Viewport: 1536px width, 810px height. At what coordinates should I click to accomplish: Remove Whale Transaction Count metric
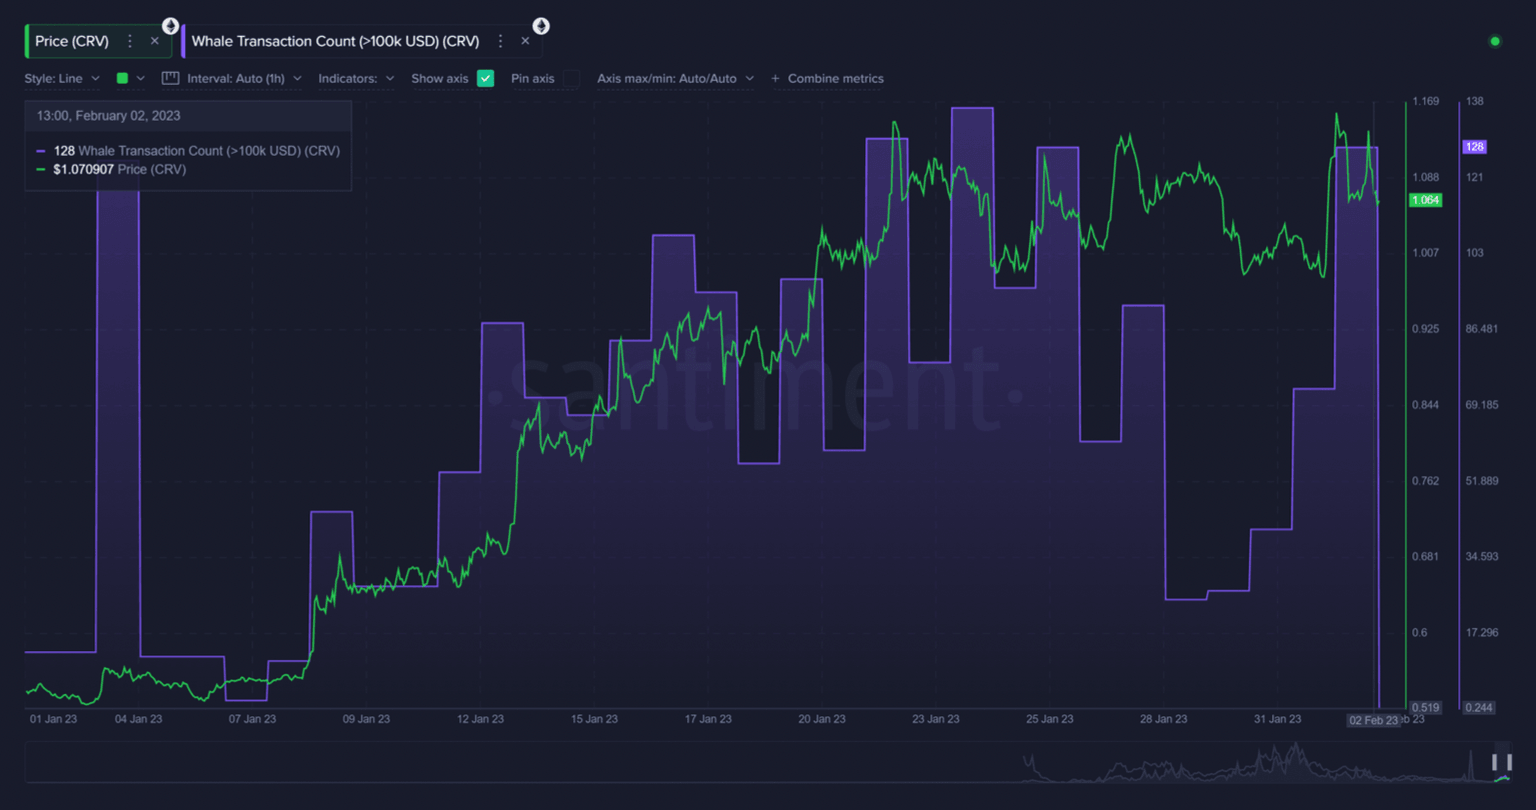point(525,41)
